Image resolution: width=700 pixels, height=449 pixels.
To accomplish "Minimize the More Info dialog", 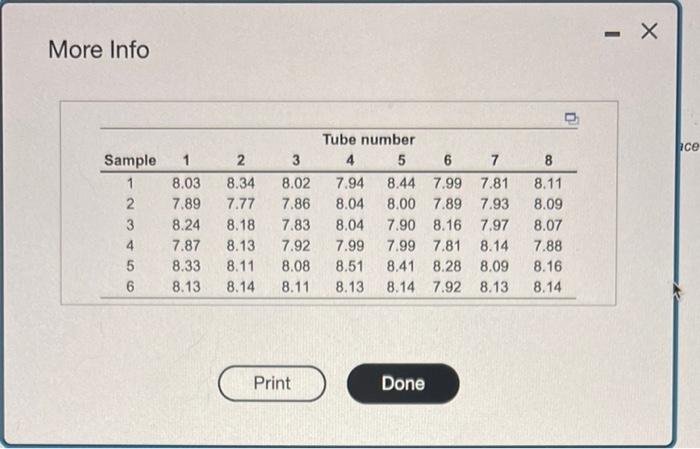I will 612,34.
